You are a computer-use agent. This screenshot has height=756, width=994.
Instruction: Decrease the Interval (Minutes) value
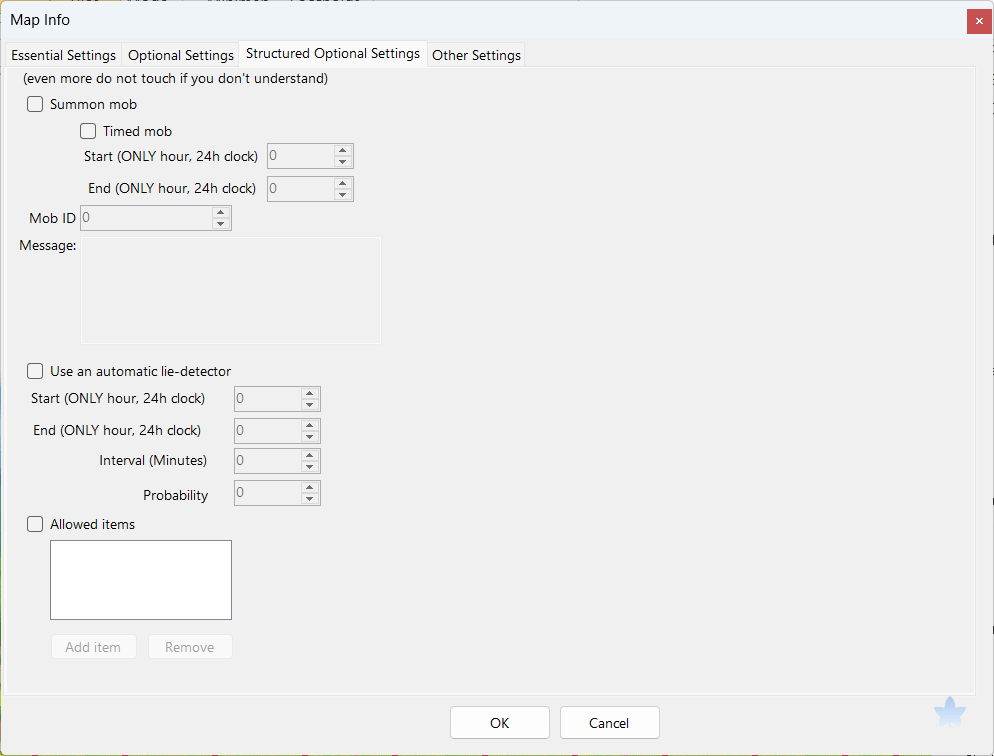(309, 467)
